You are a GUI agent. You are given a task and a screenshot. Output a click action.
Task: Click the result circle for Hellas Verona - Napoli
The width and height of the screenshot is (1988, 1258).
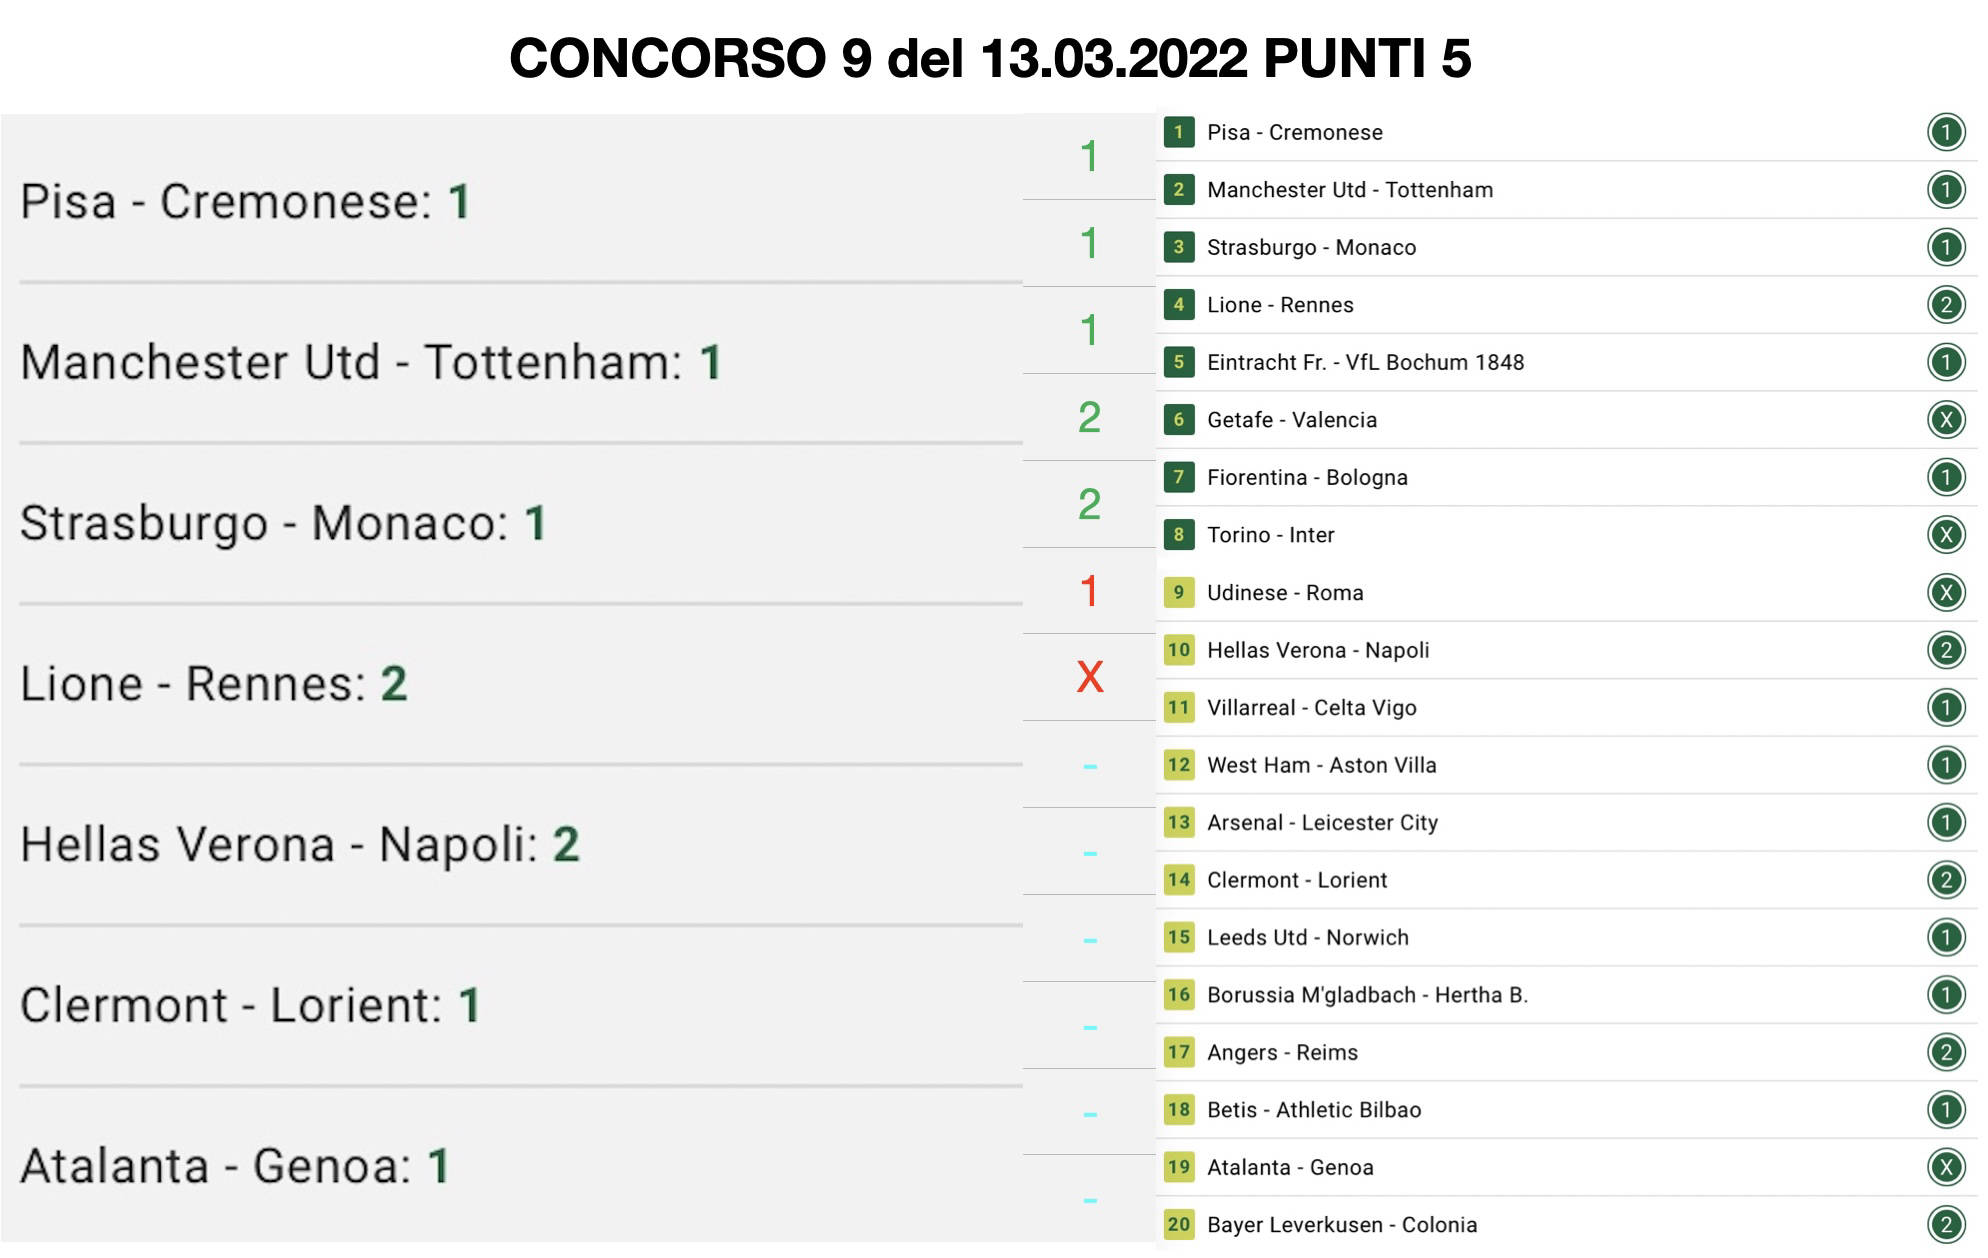coord(1945,650)
